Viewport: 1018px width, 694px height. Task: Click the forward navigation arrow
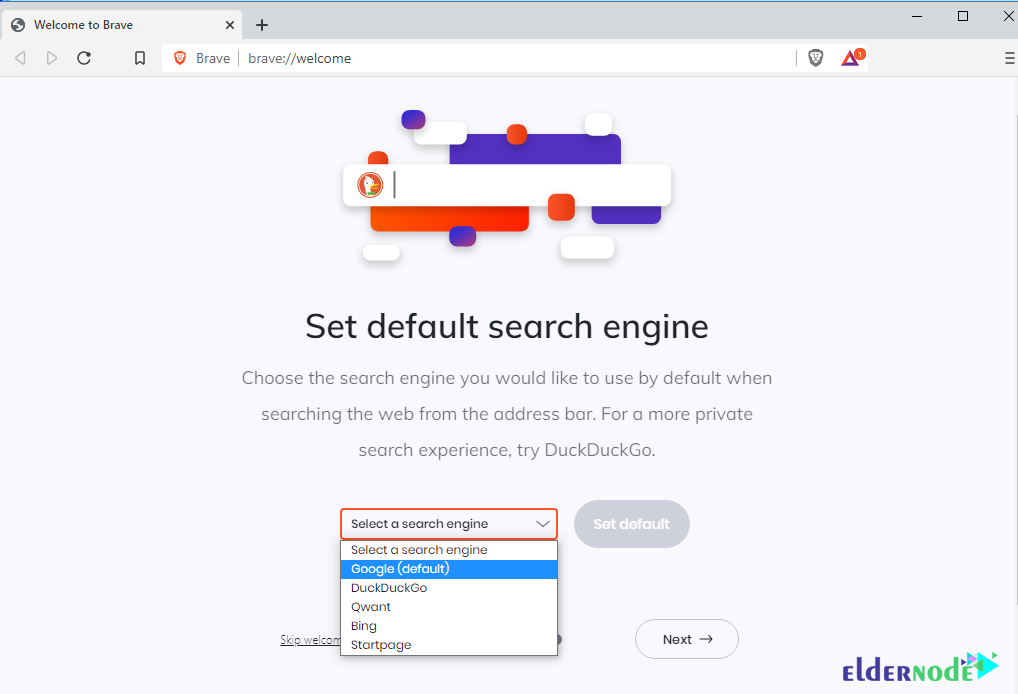coord(52,58)
